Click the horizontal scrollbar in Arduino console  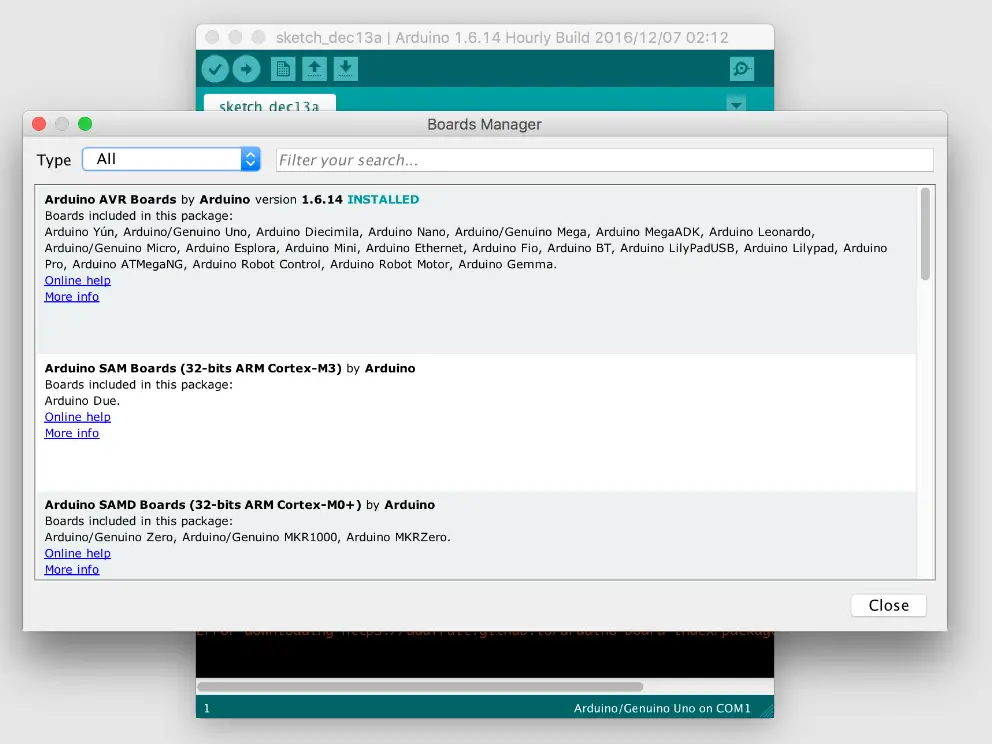click(420, 686)
